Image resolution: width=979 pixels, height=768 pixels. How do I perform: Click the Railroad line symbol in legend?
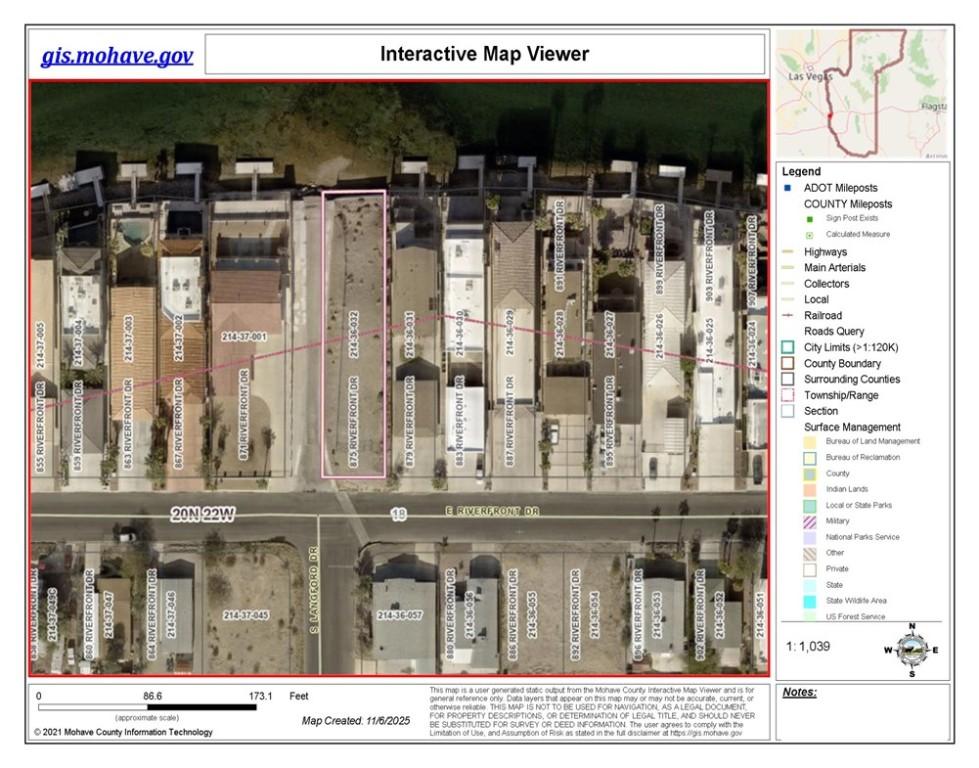coord(787,316)
